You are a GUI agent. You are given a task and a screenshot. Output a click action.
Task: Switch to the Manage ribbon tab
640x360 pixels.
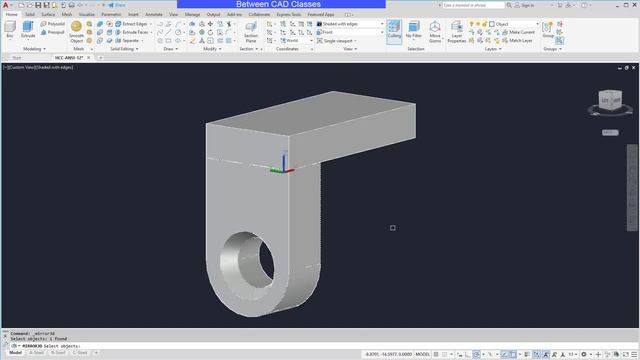(x=192, y=14)
